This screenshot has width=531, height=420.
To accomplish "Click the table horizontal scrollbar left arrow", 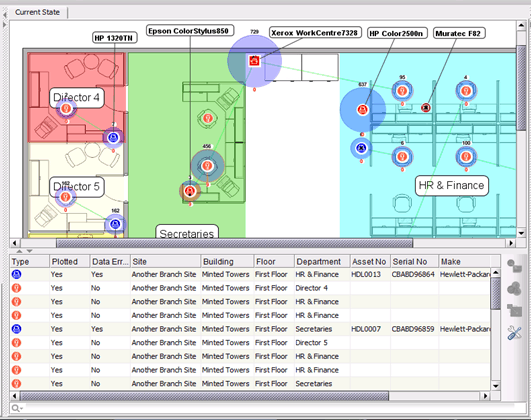I will [x=15, y=396].
